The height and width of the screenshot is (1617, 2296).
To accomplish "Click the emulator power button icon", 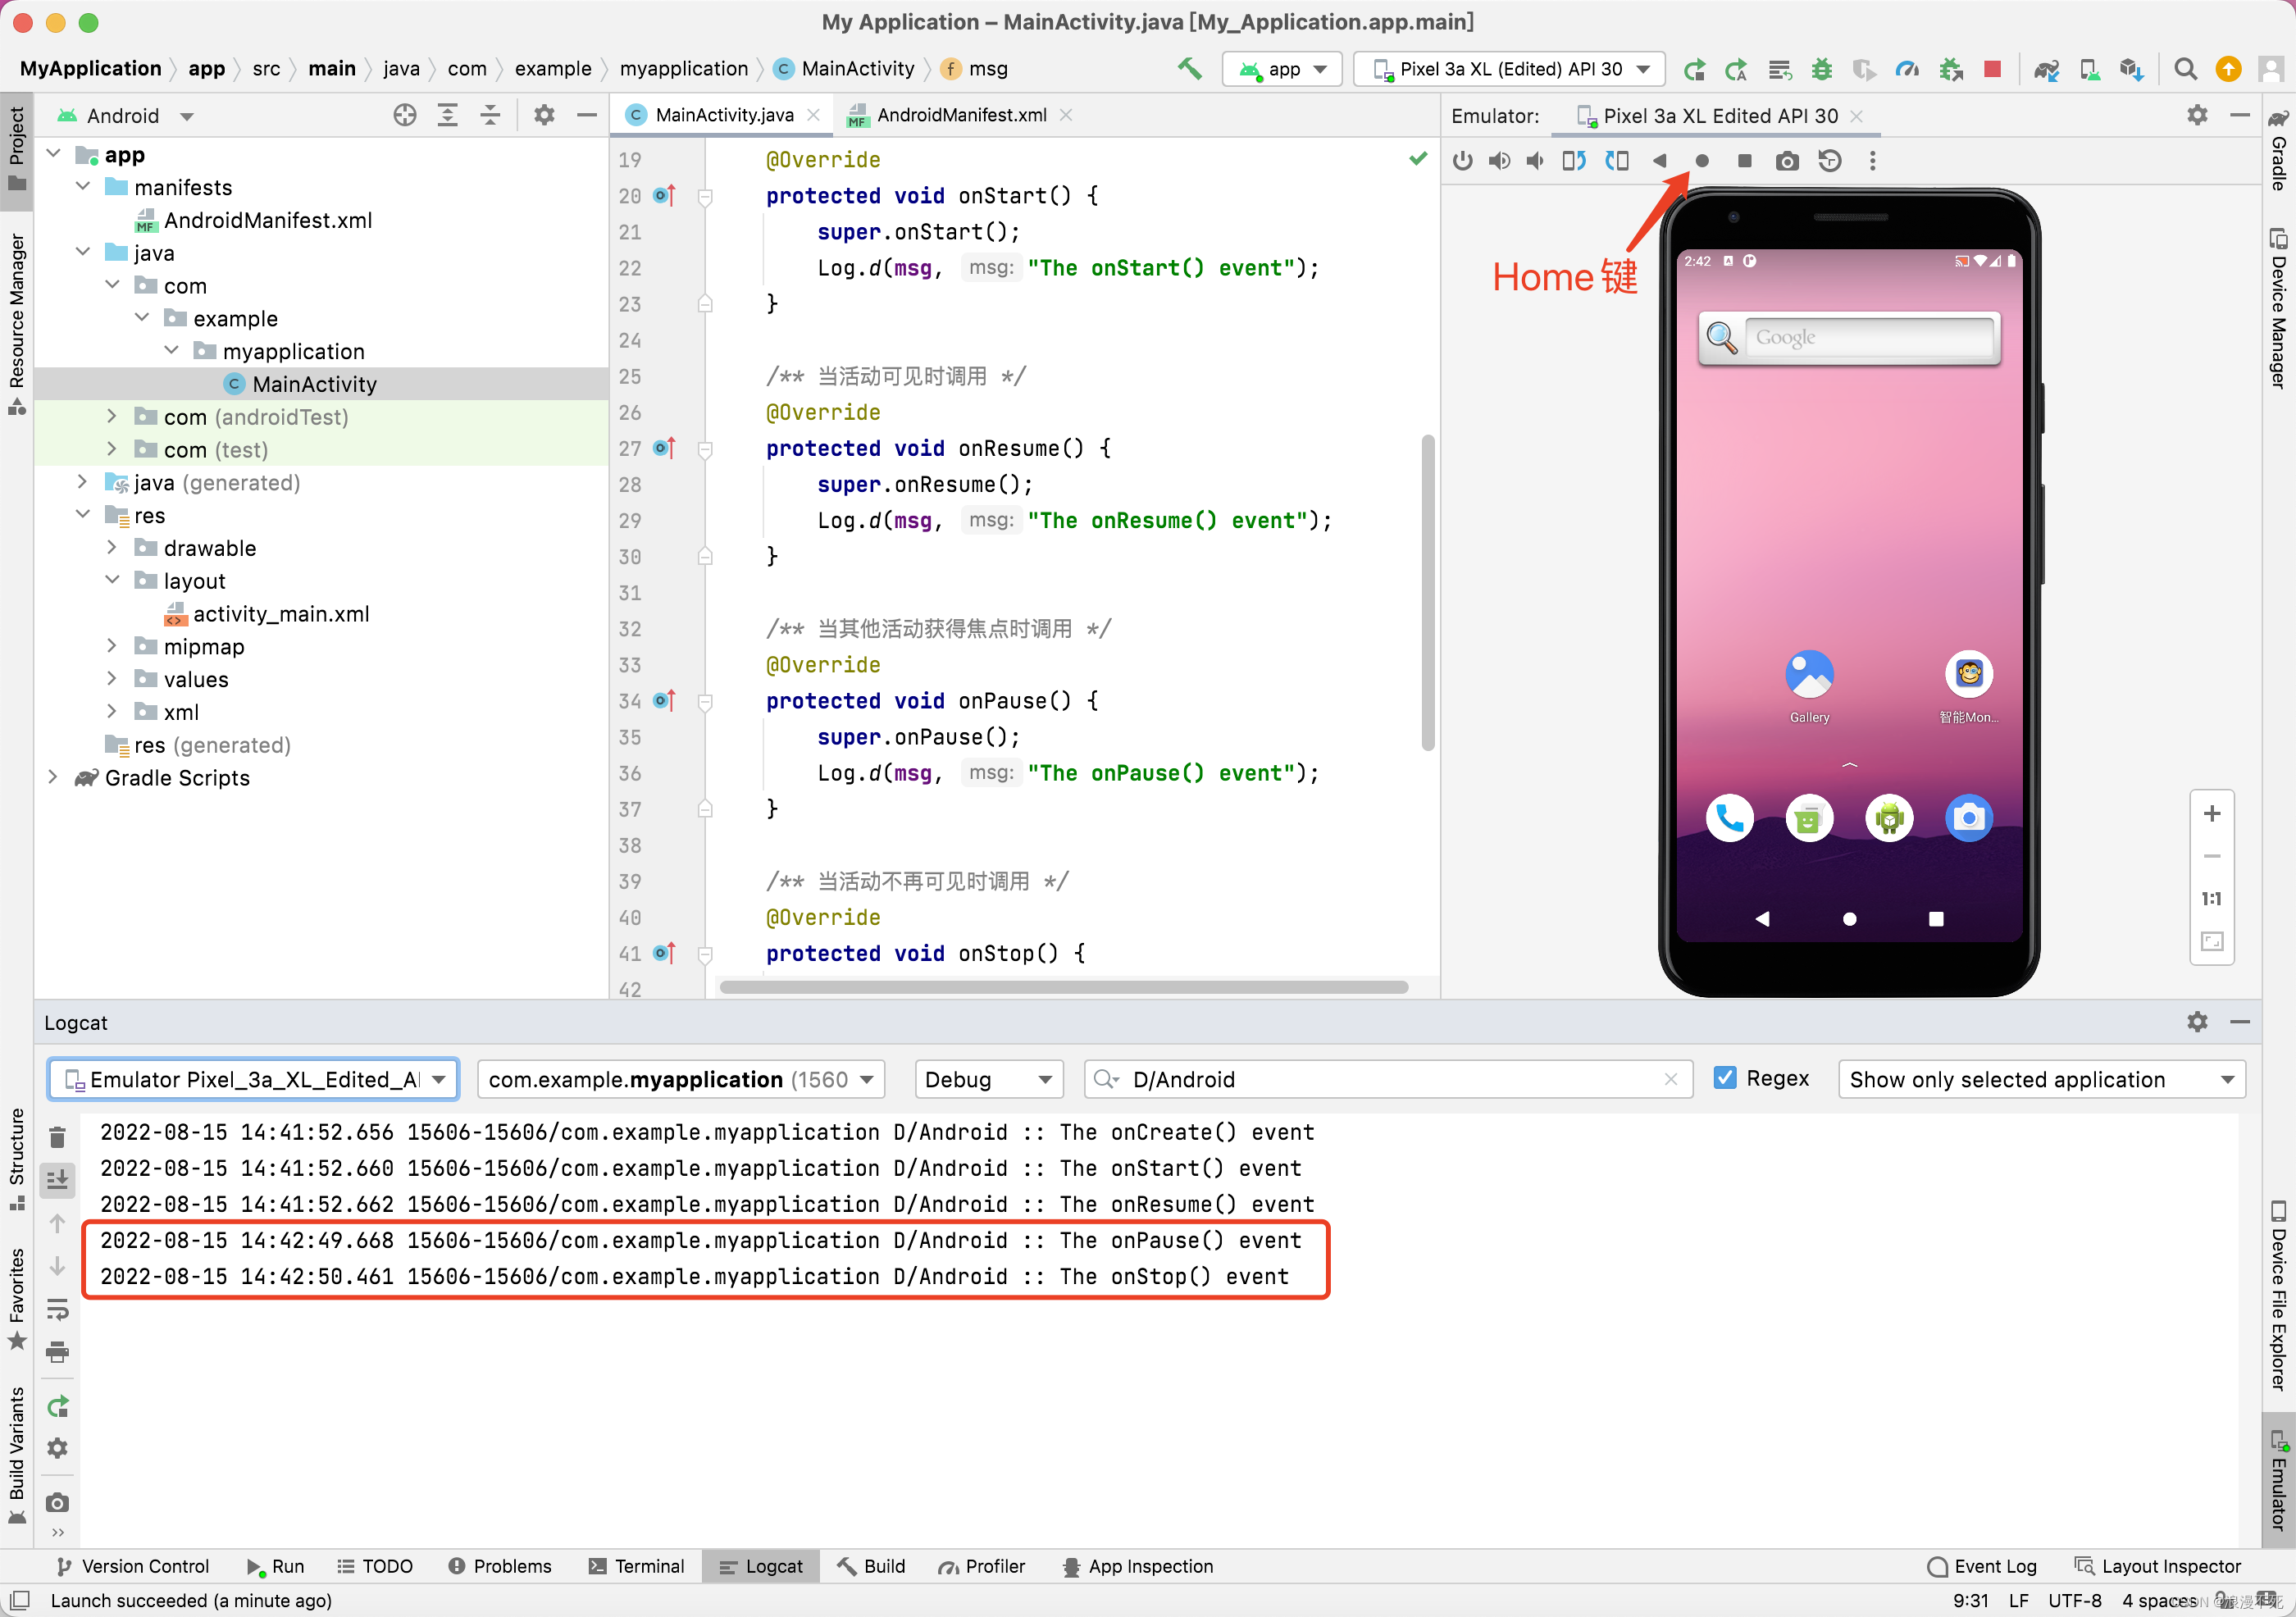I will [x=1462, y=161].
